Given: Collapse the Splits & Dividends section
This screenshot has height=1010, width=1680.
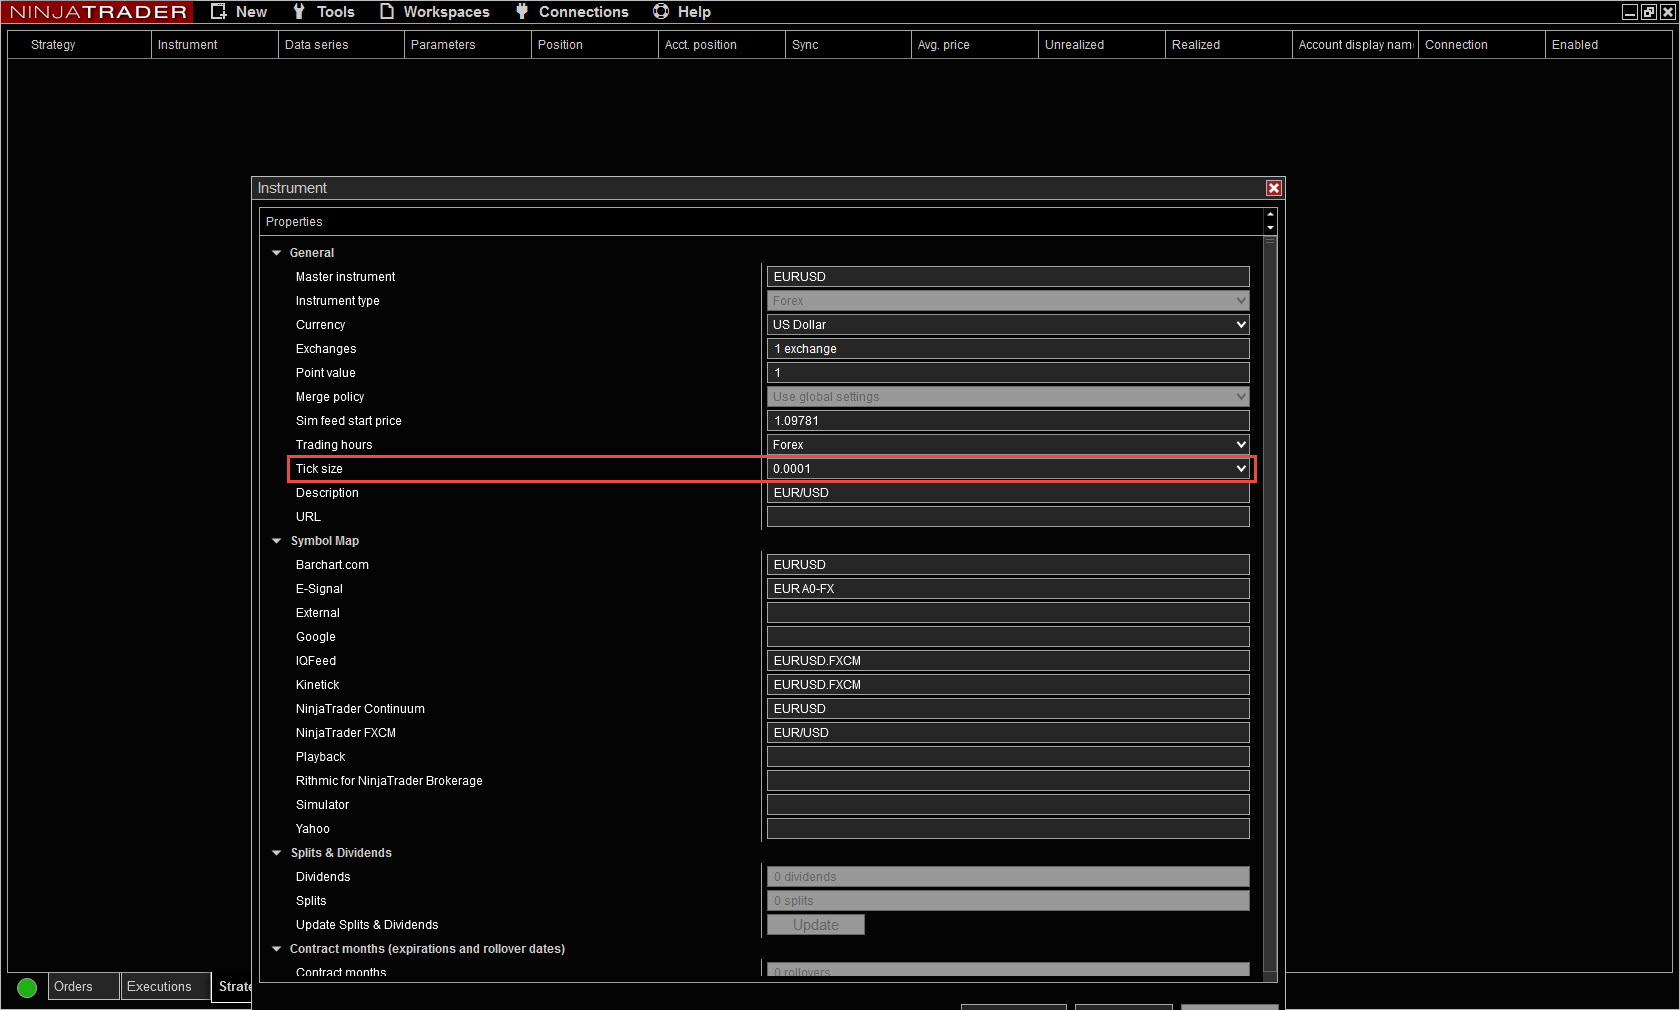Looking at the screenshot, I should 277,853.
